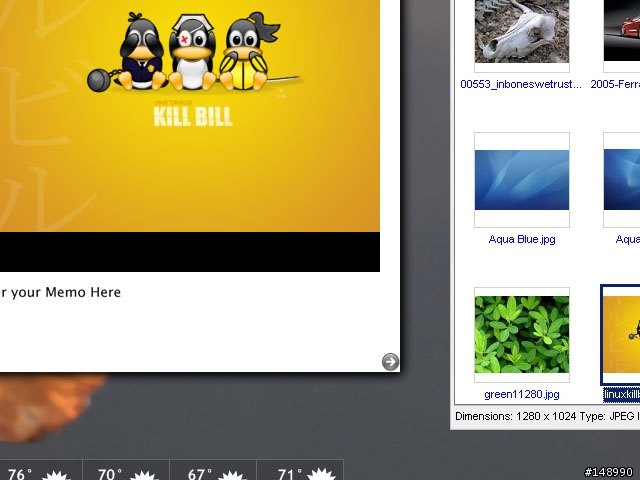Click the Dimensions 1280 x 1024 status text
The height and width of the screenshot is (480, 640).
(x=515, y=416)
